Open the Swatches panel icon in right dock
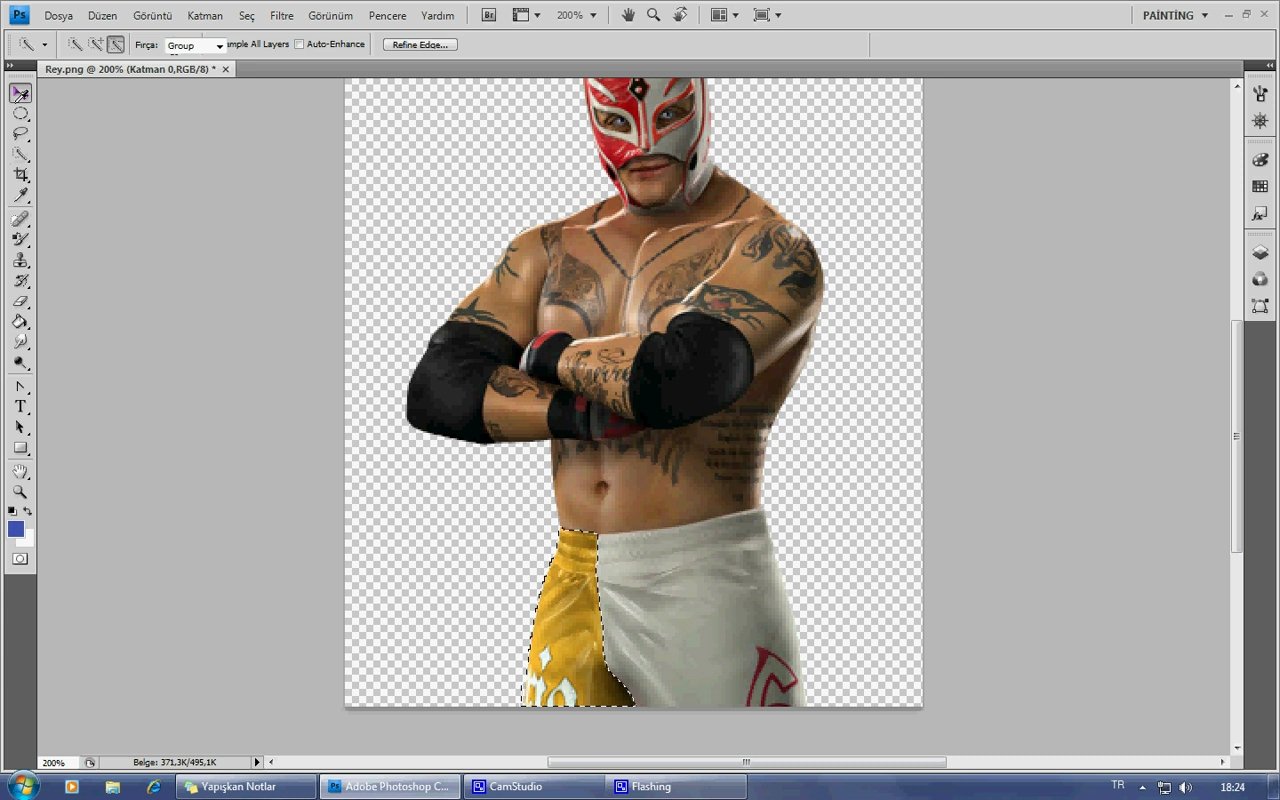Viewport: 1280px width, 800px height. [1260, 187]
